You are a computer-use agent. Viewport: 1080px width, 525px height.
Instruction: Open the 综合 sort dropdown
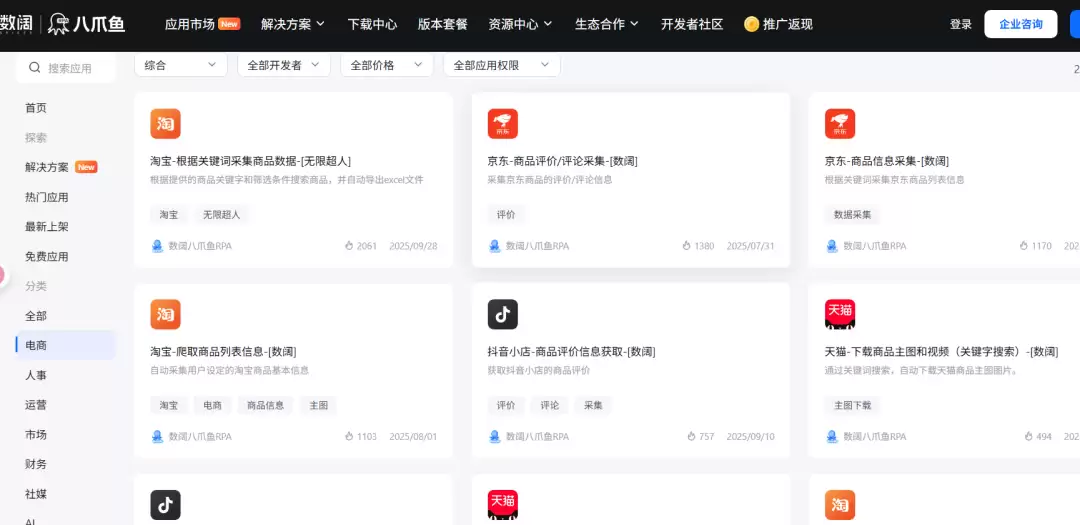click(181, 65)
